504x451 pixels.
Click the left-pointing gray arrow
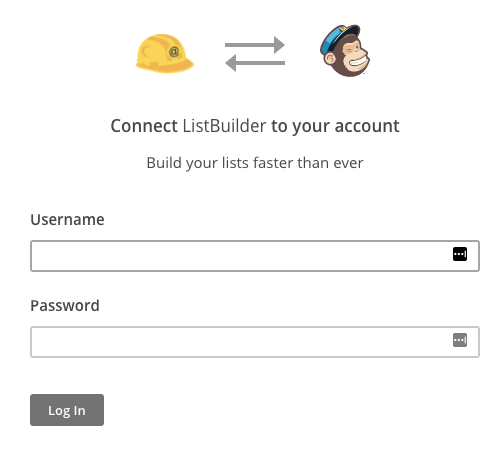(255, 63)
